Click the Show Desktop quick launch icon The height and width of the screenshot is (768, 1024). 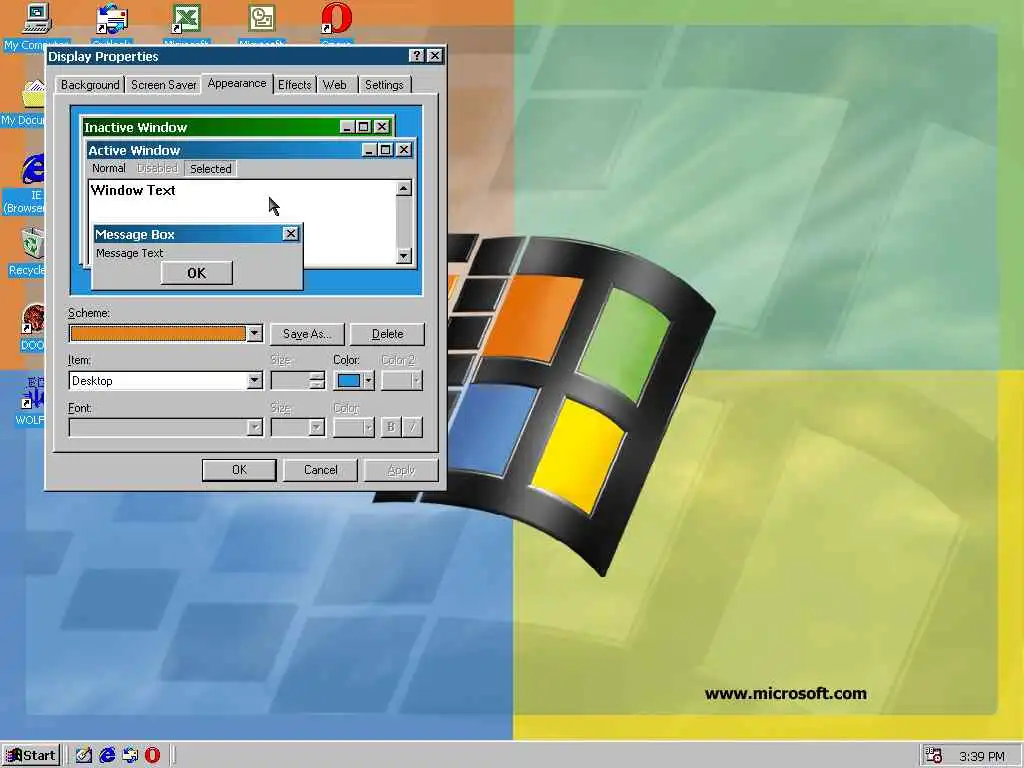[x=84, y=755]
